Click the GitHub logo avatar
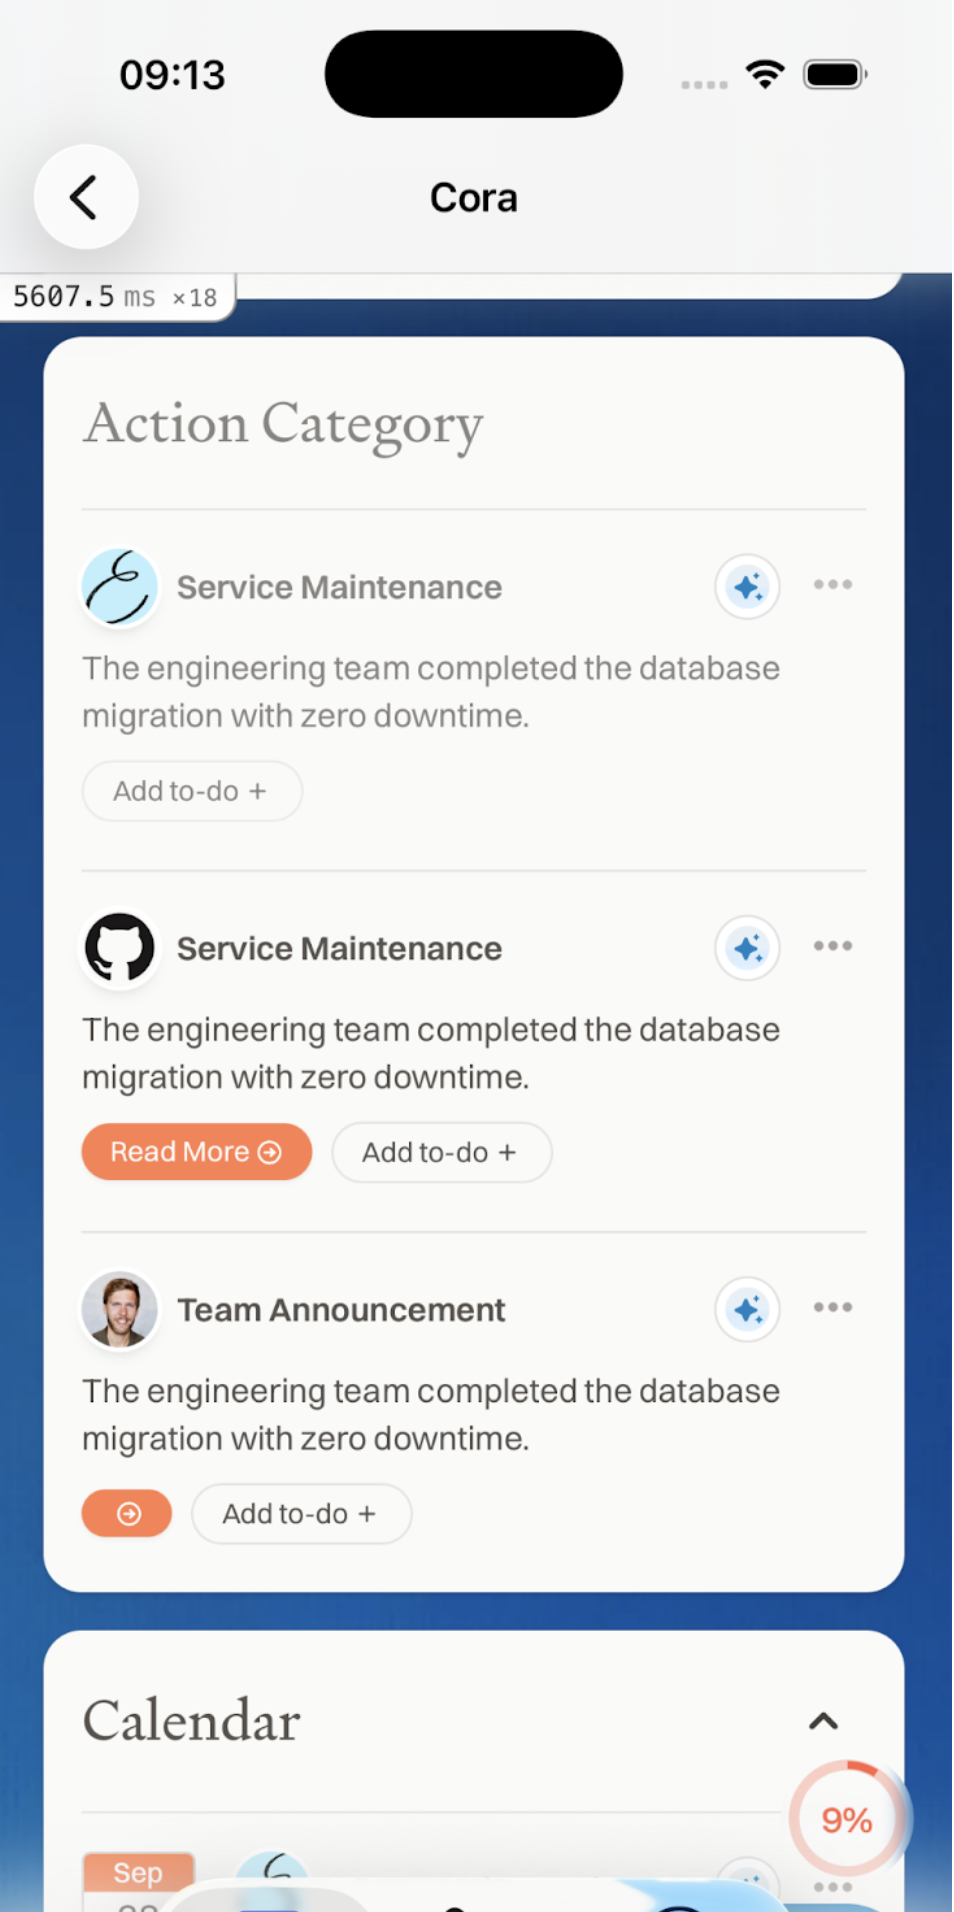Image resolution: width=954 pixels, height=1912 pixels. point(120,948)
